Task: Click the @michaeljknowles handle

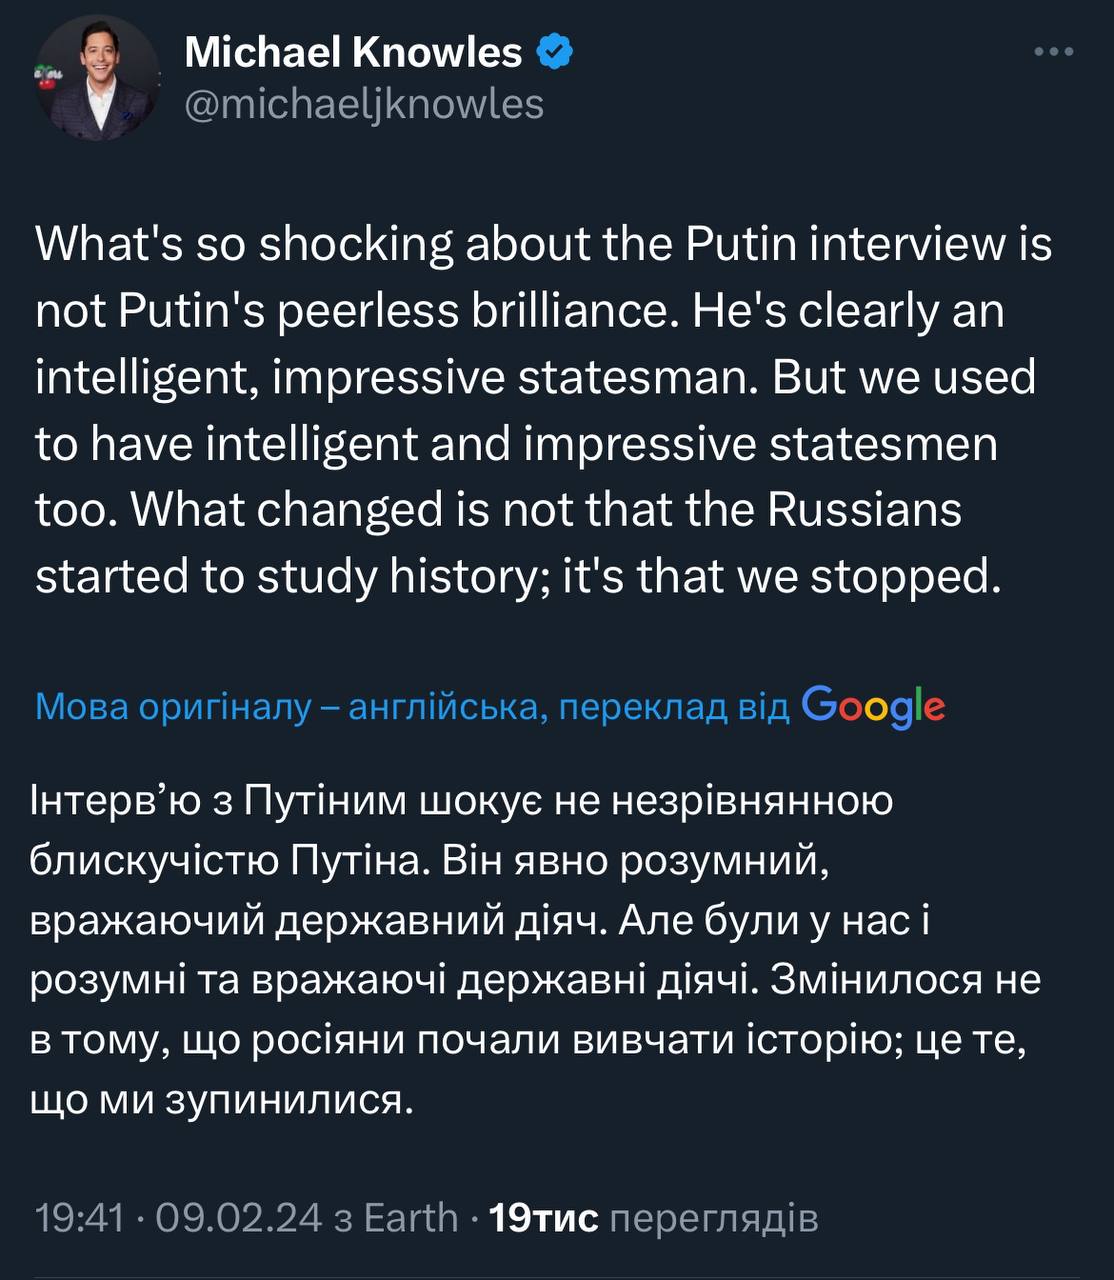Action: tap(364, 104)
